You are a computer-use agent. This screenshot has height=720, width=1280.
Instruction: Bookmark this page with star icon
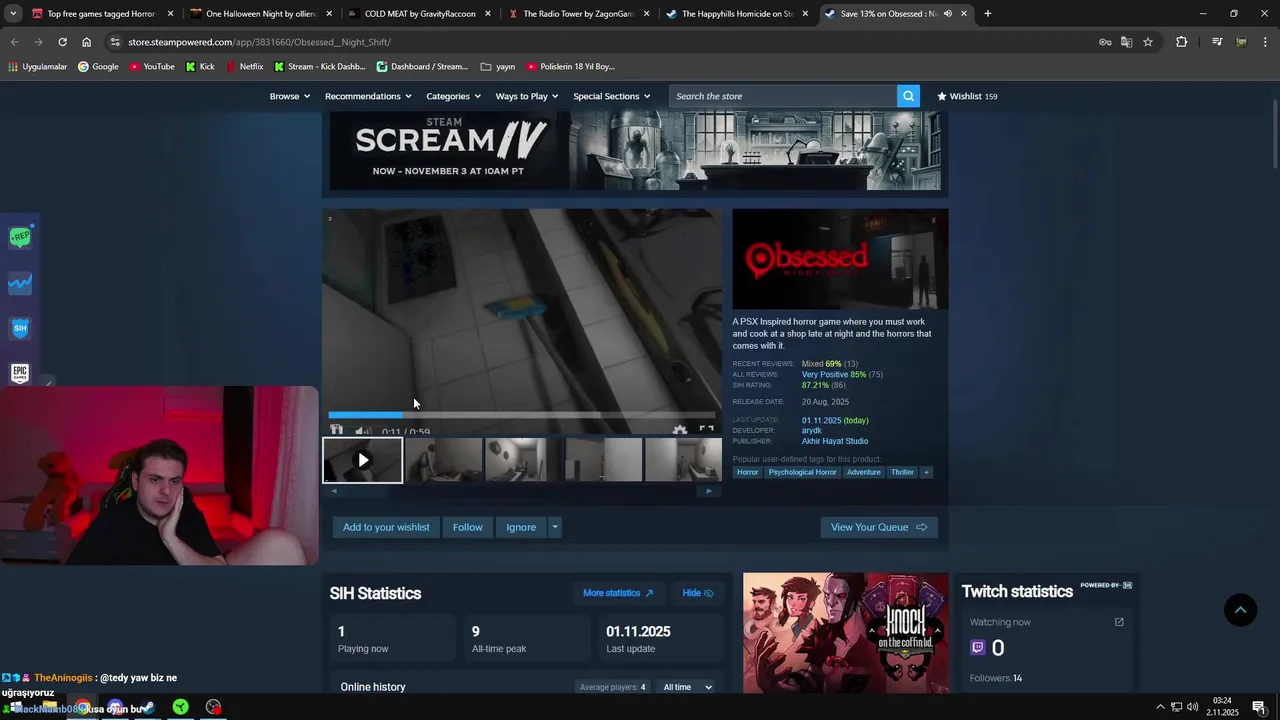tap(1148, 42)
